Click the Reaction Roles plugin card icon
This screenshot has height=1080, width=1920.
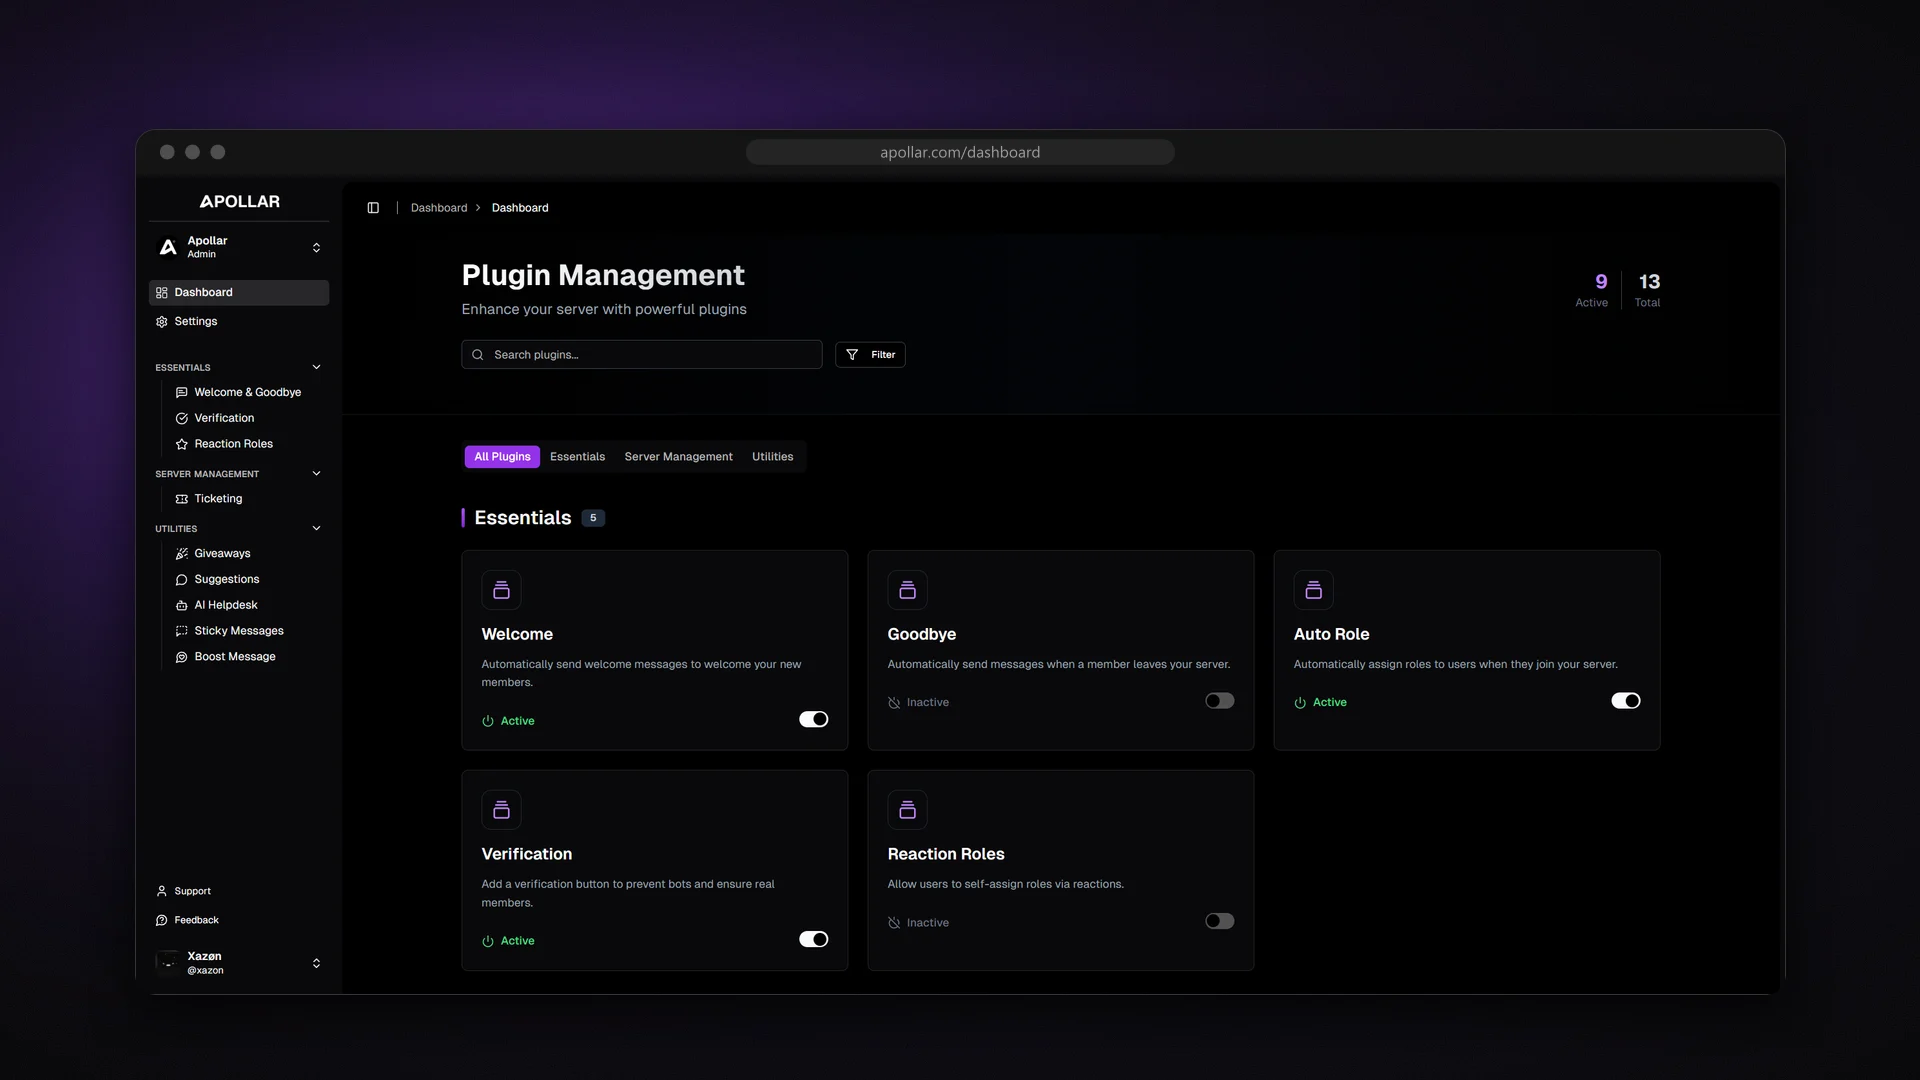(x=907, y=810)
